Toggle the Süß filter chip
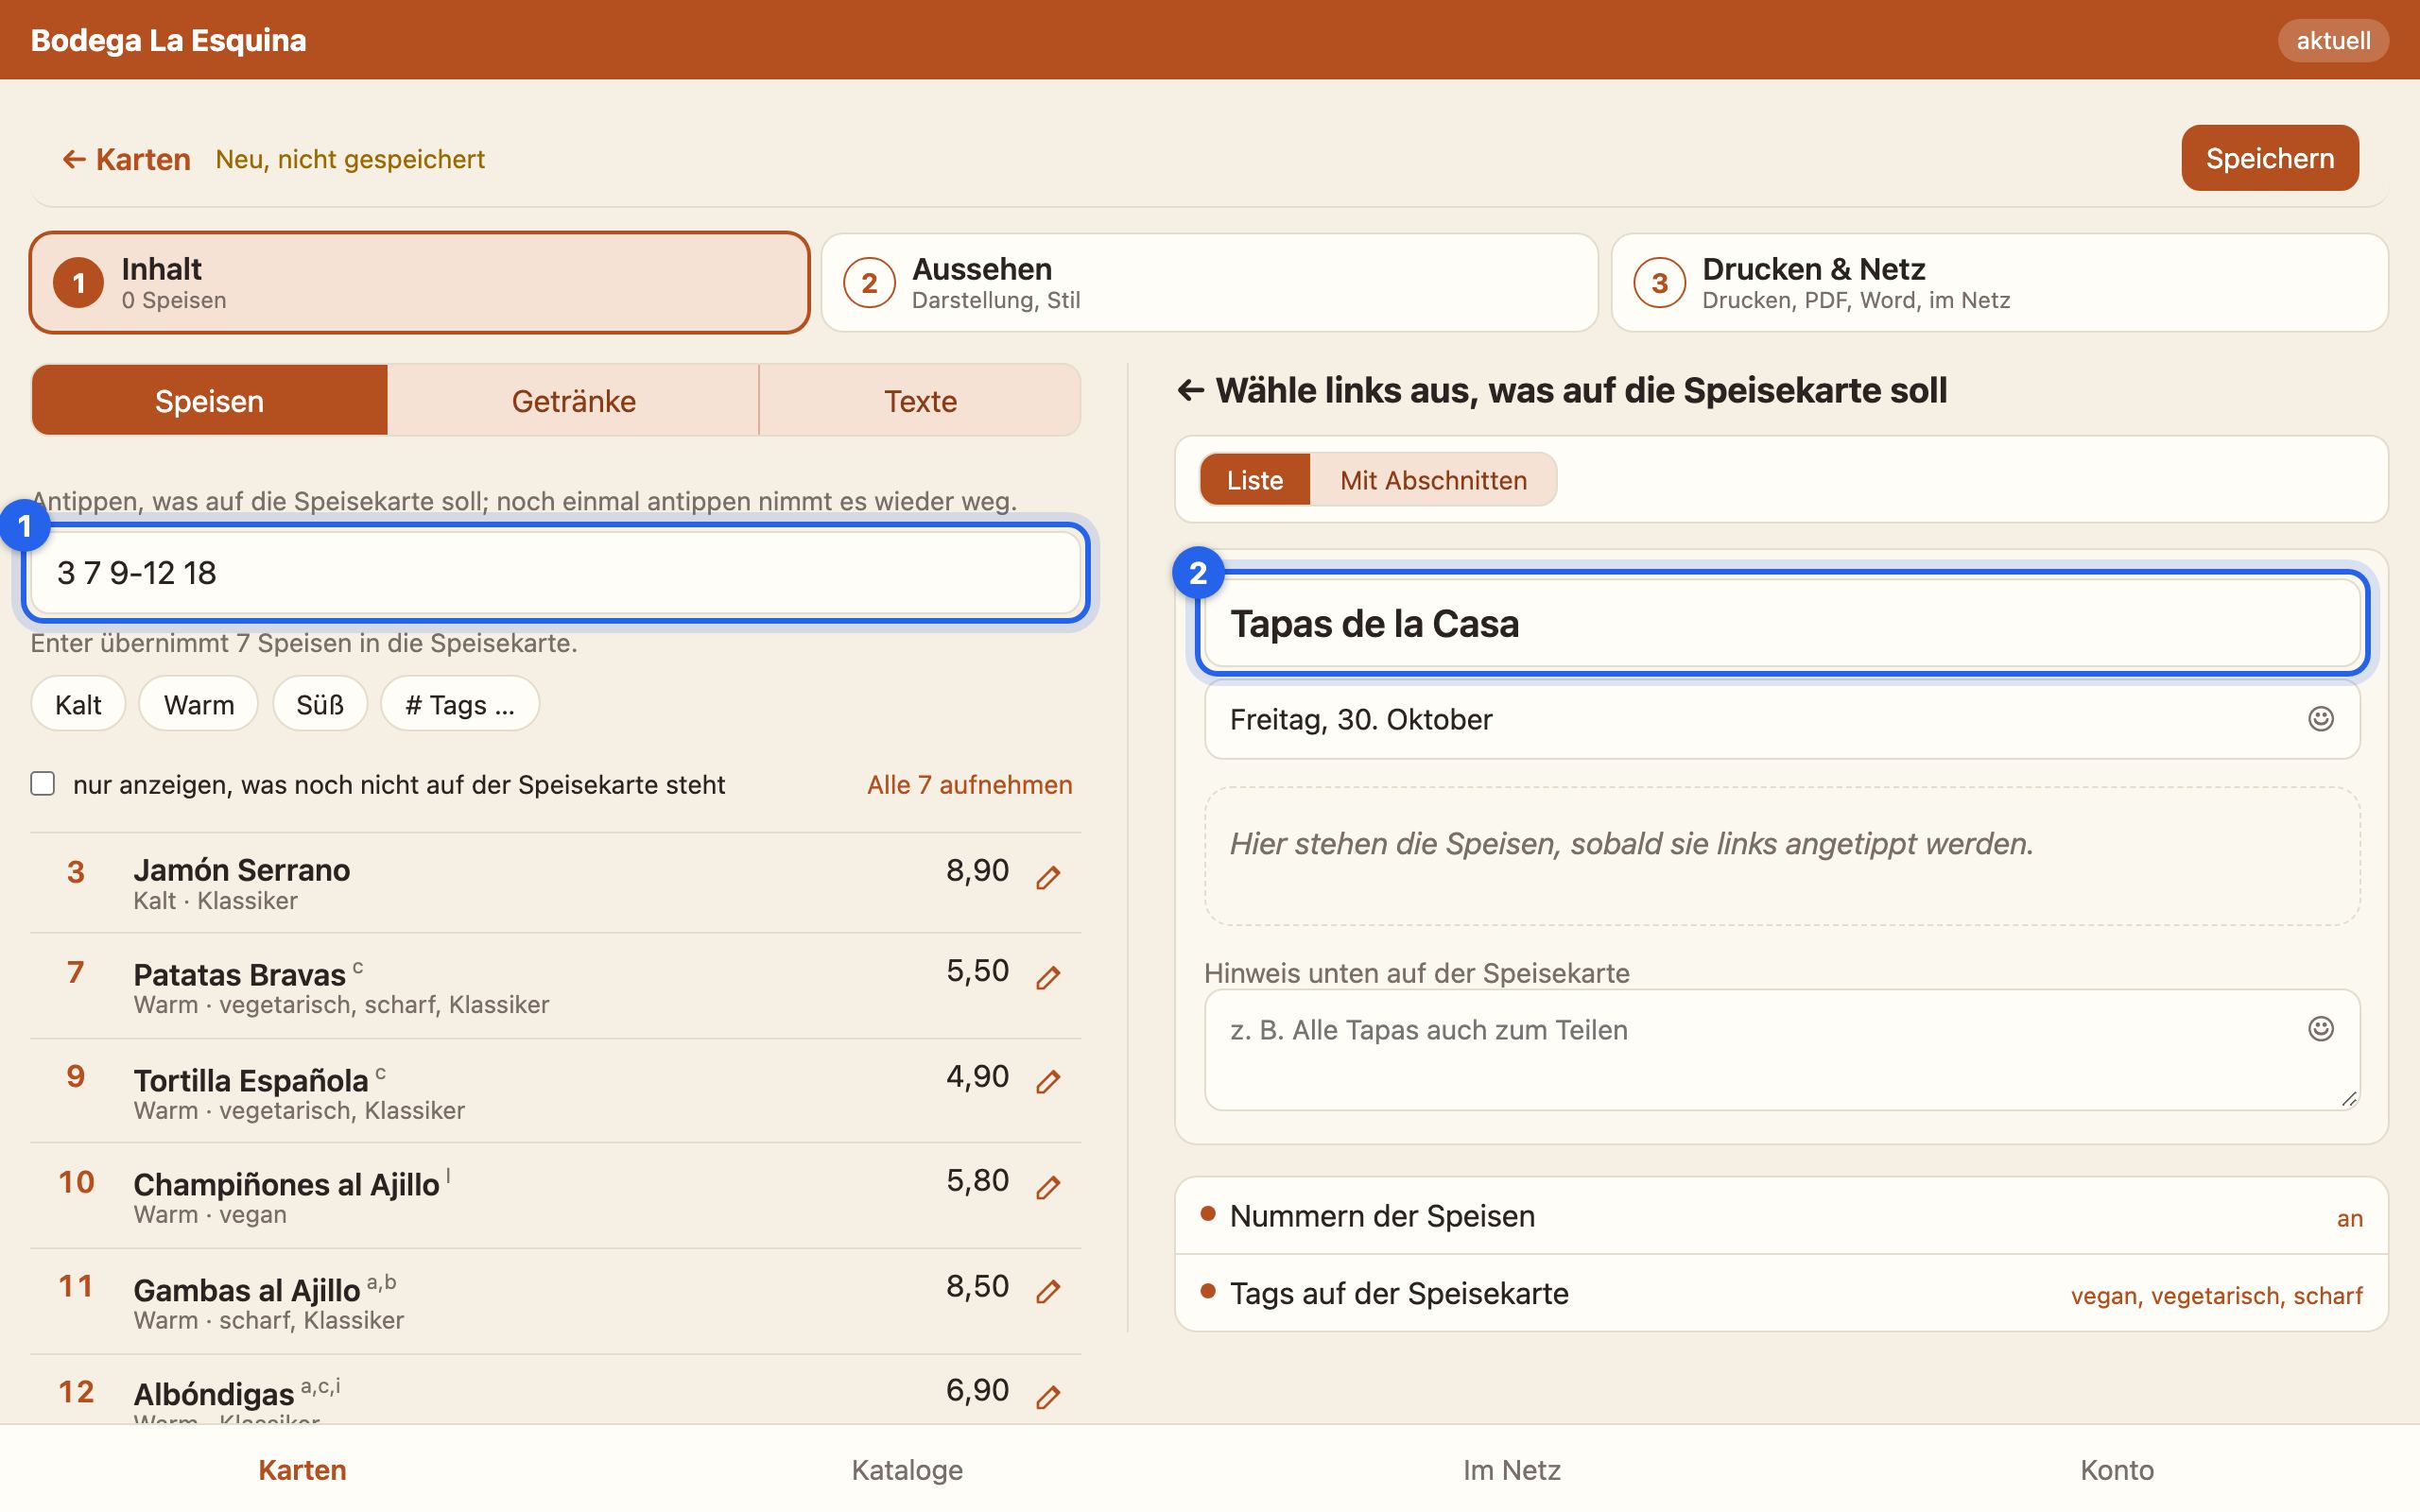The height and width of the screenshot is (1512, 2420). click(x=320, y=704)
